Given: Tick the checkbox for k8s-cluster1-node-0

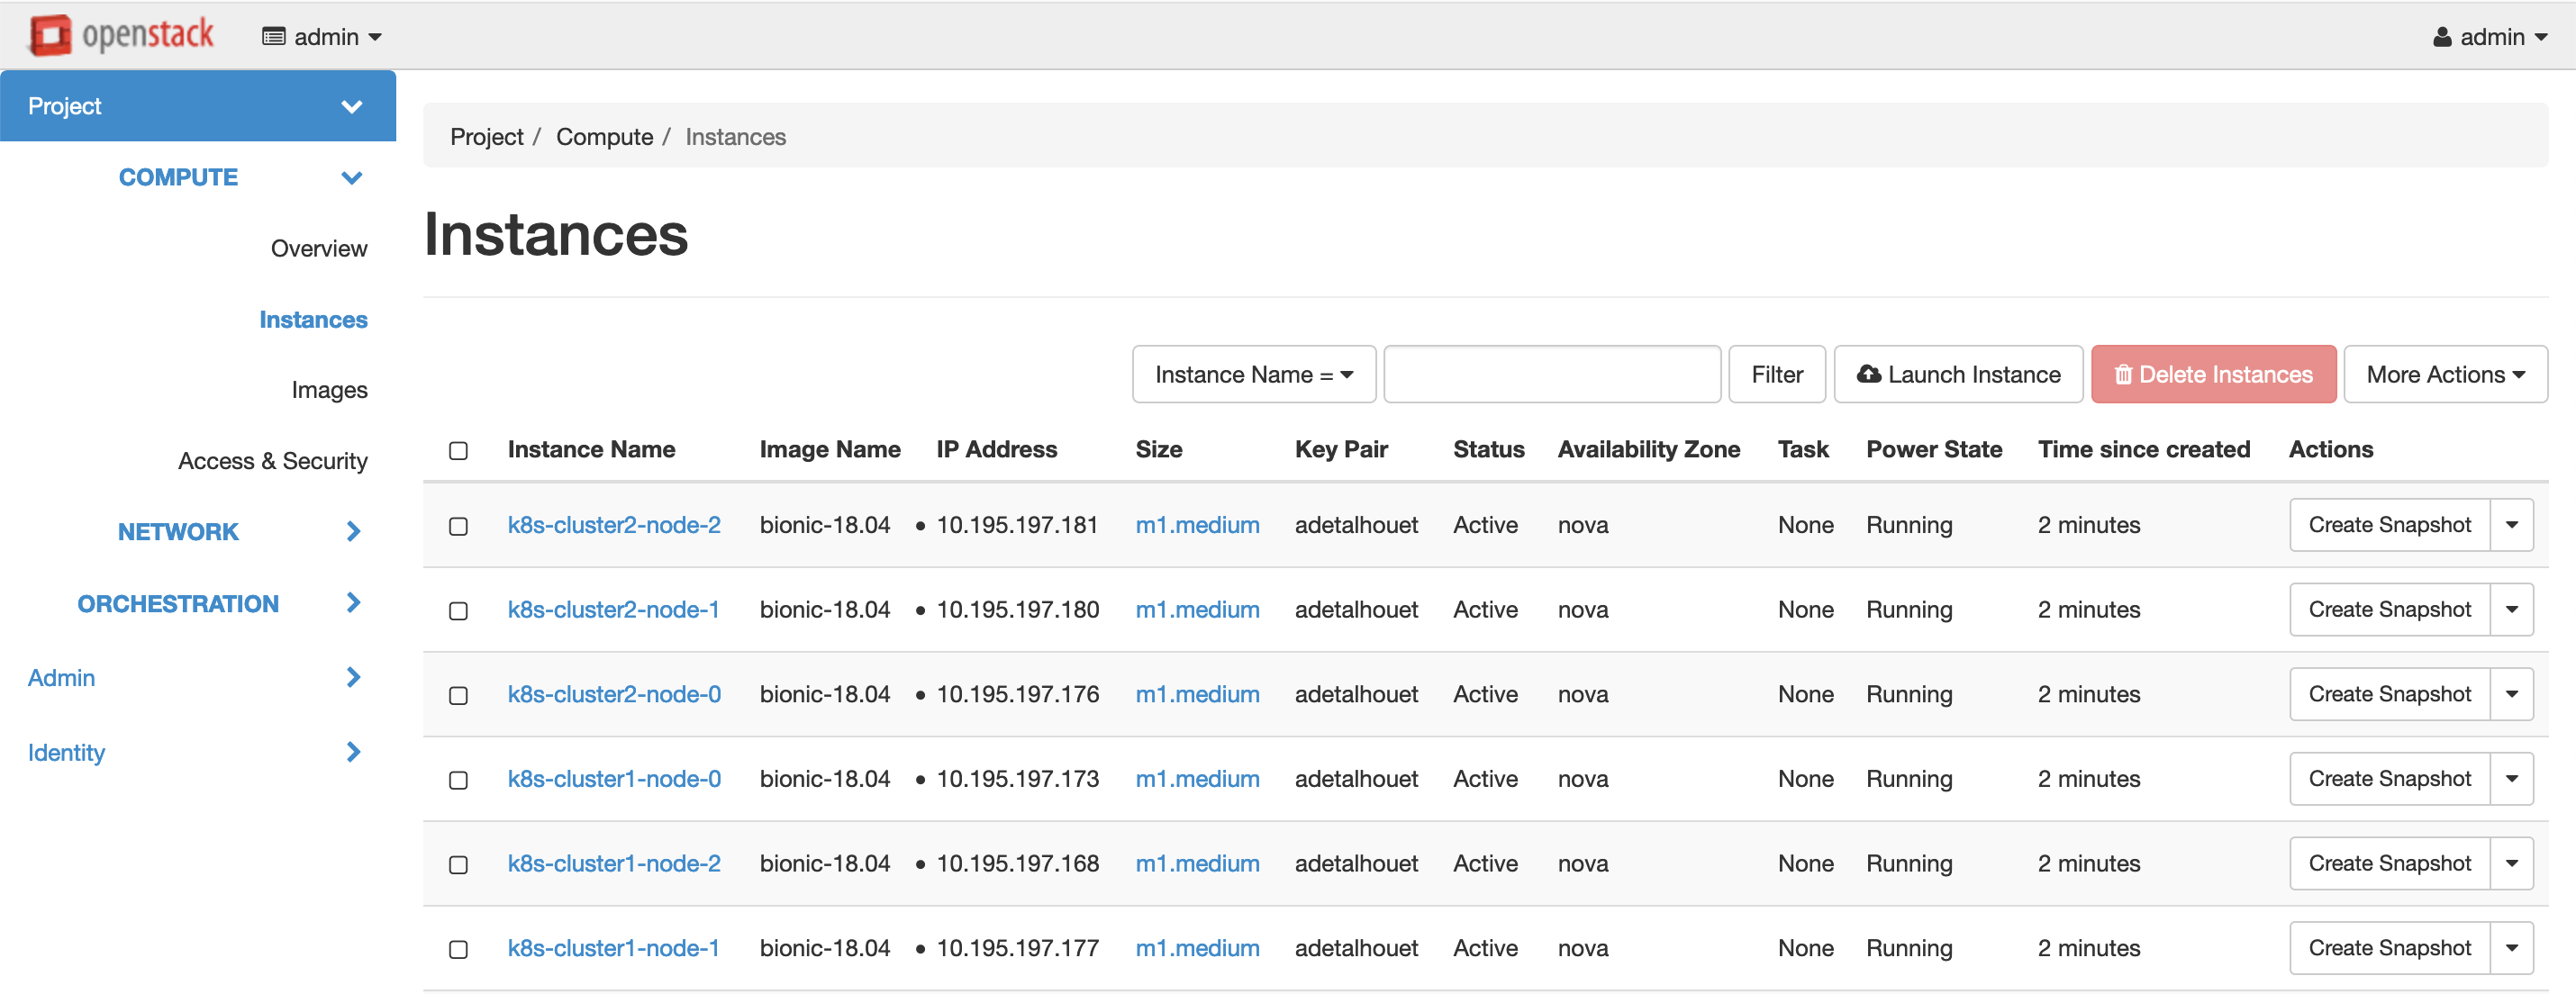Looking at the screenshot, I should pos(458,780).
